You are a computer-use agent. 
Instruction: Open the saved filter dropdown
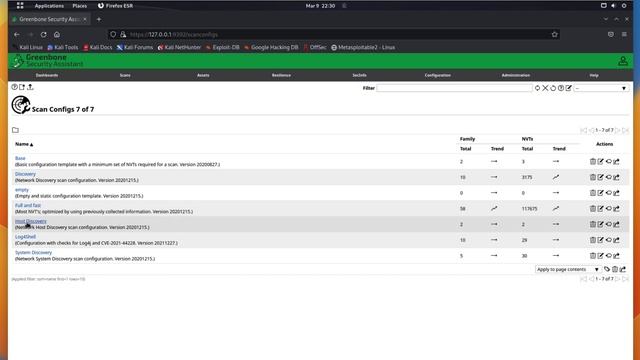click(601, 88)
